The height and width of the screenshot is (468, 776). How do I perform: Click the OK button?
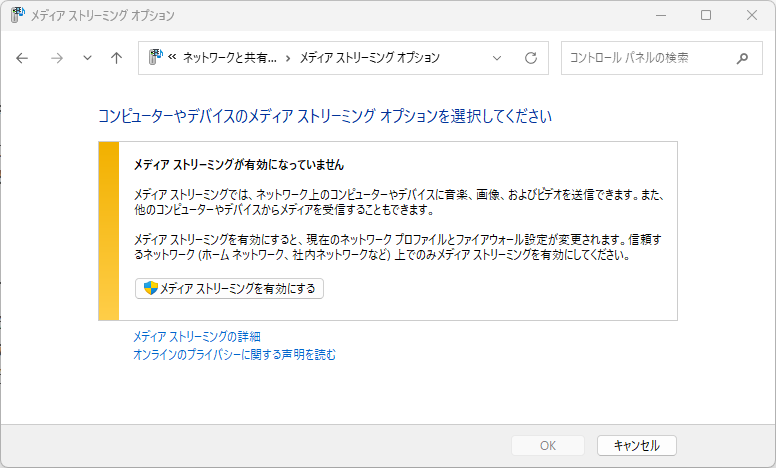pos(547,445)
